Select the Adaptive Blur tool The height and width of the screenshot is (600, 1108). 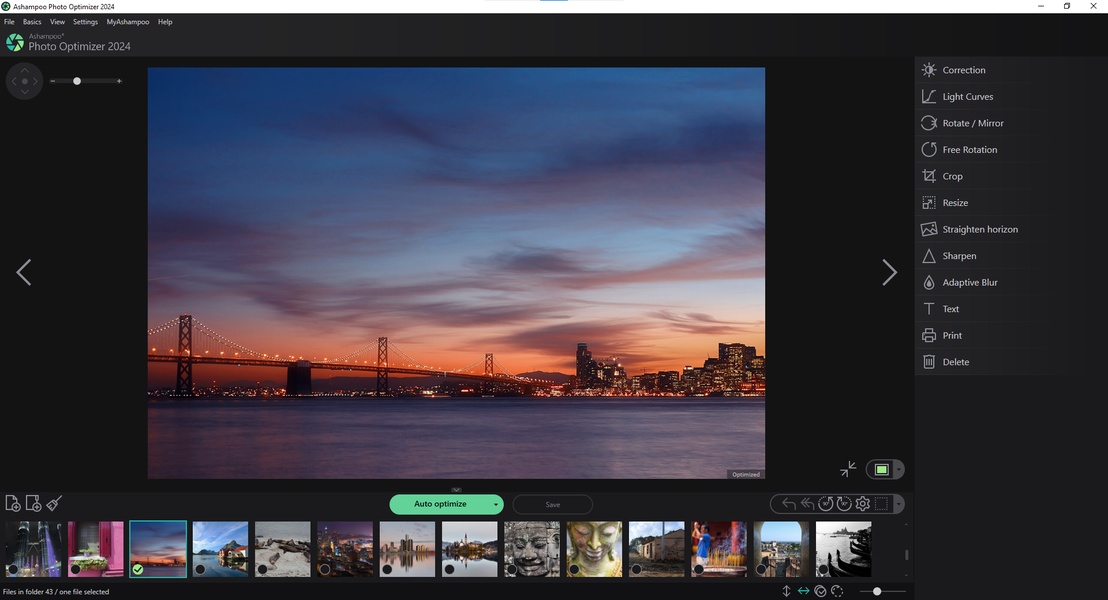(x=969, y=283)
